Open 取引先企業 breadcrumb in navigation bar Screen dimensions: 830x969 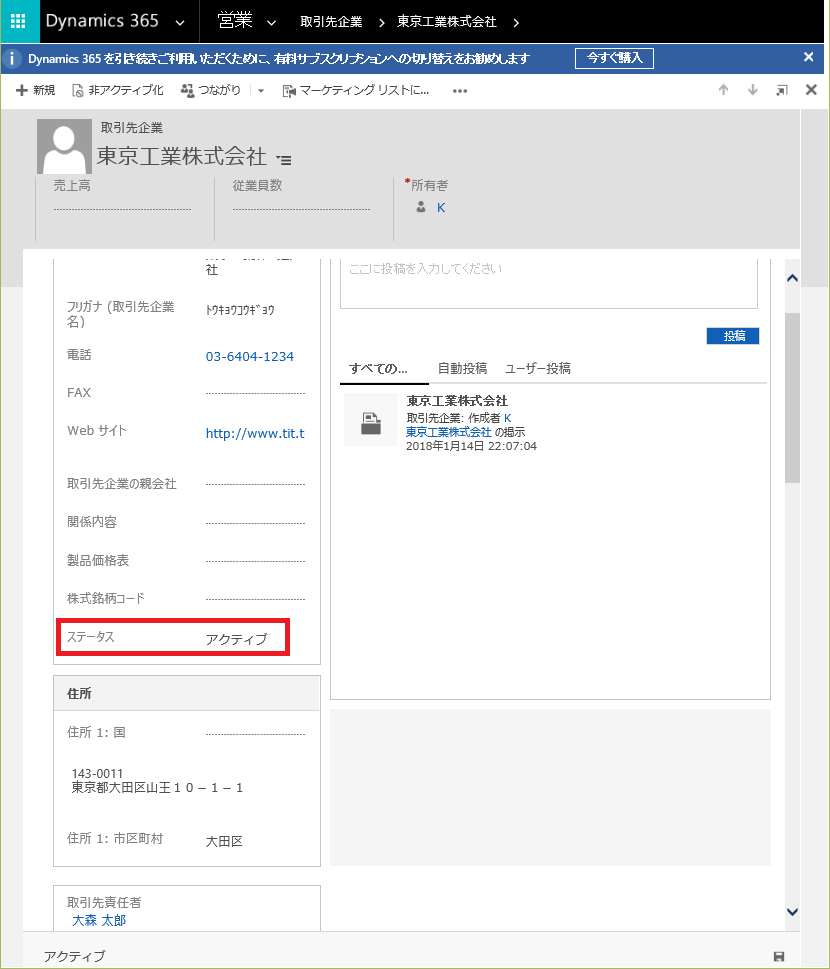(x=331, y=22)
